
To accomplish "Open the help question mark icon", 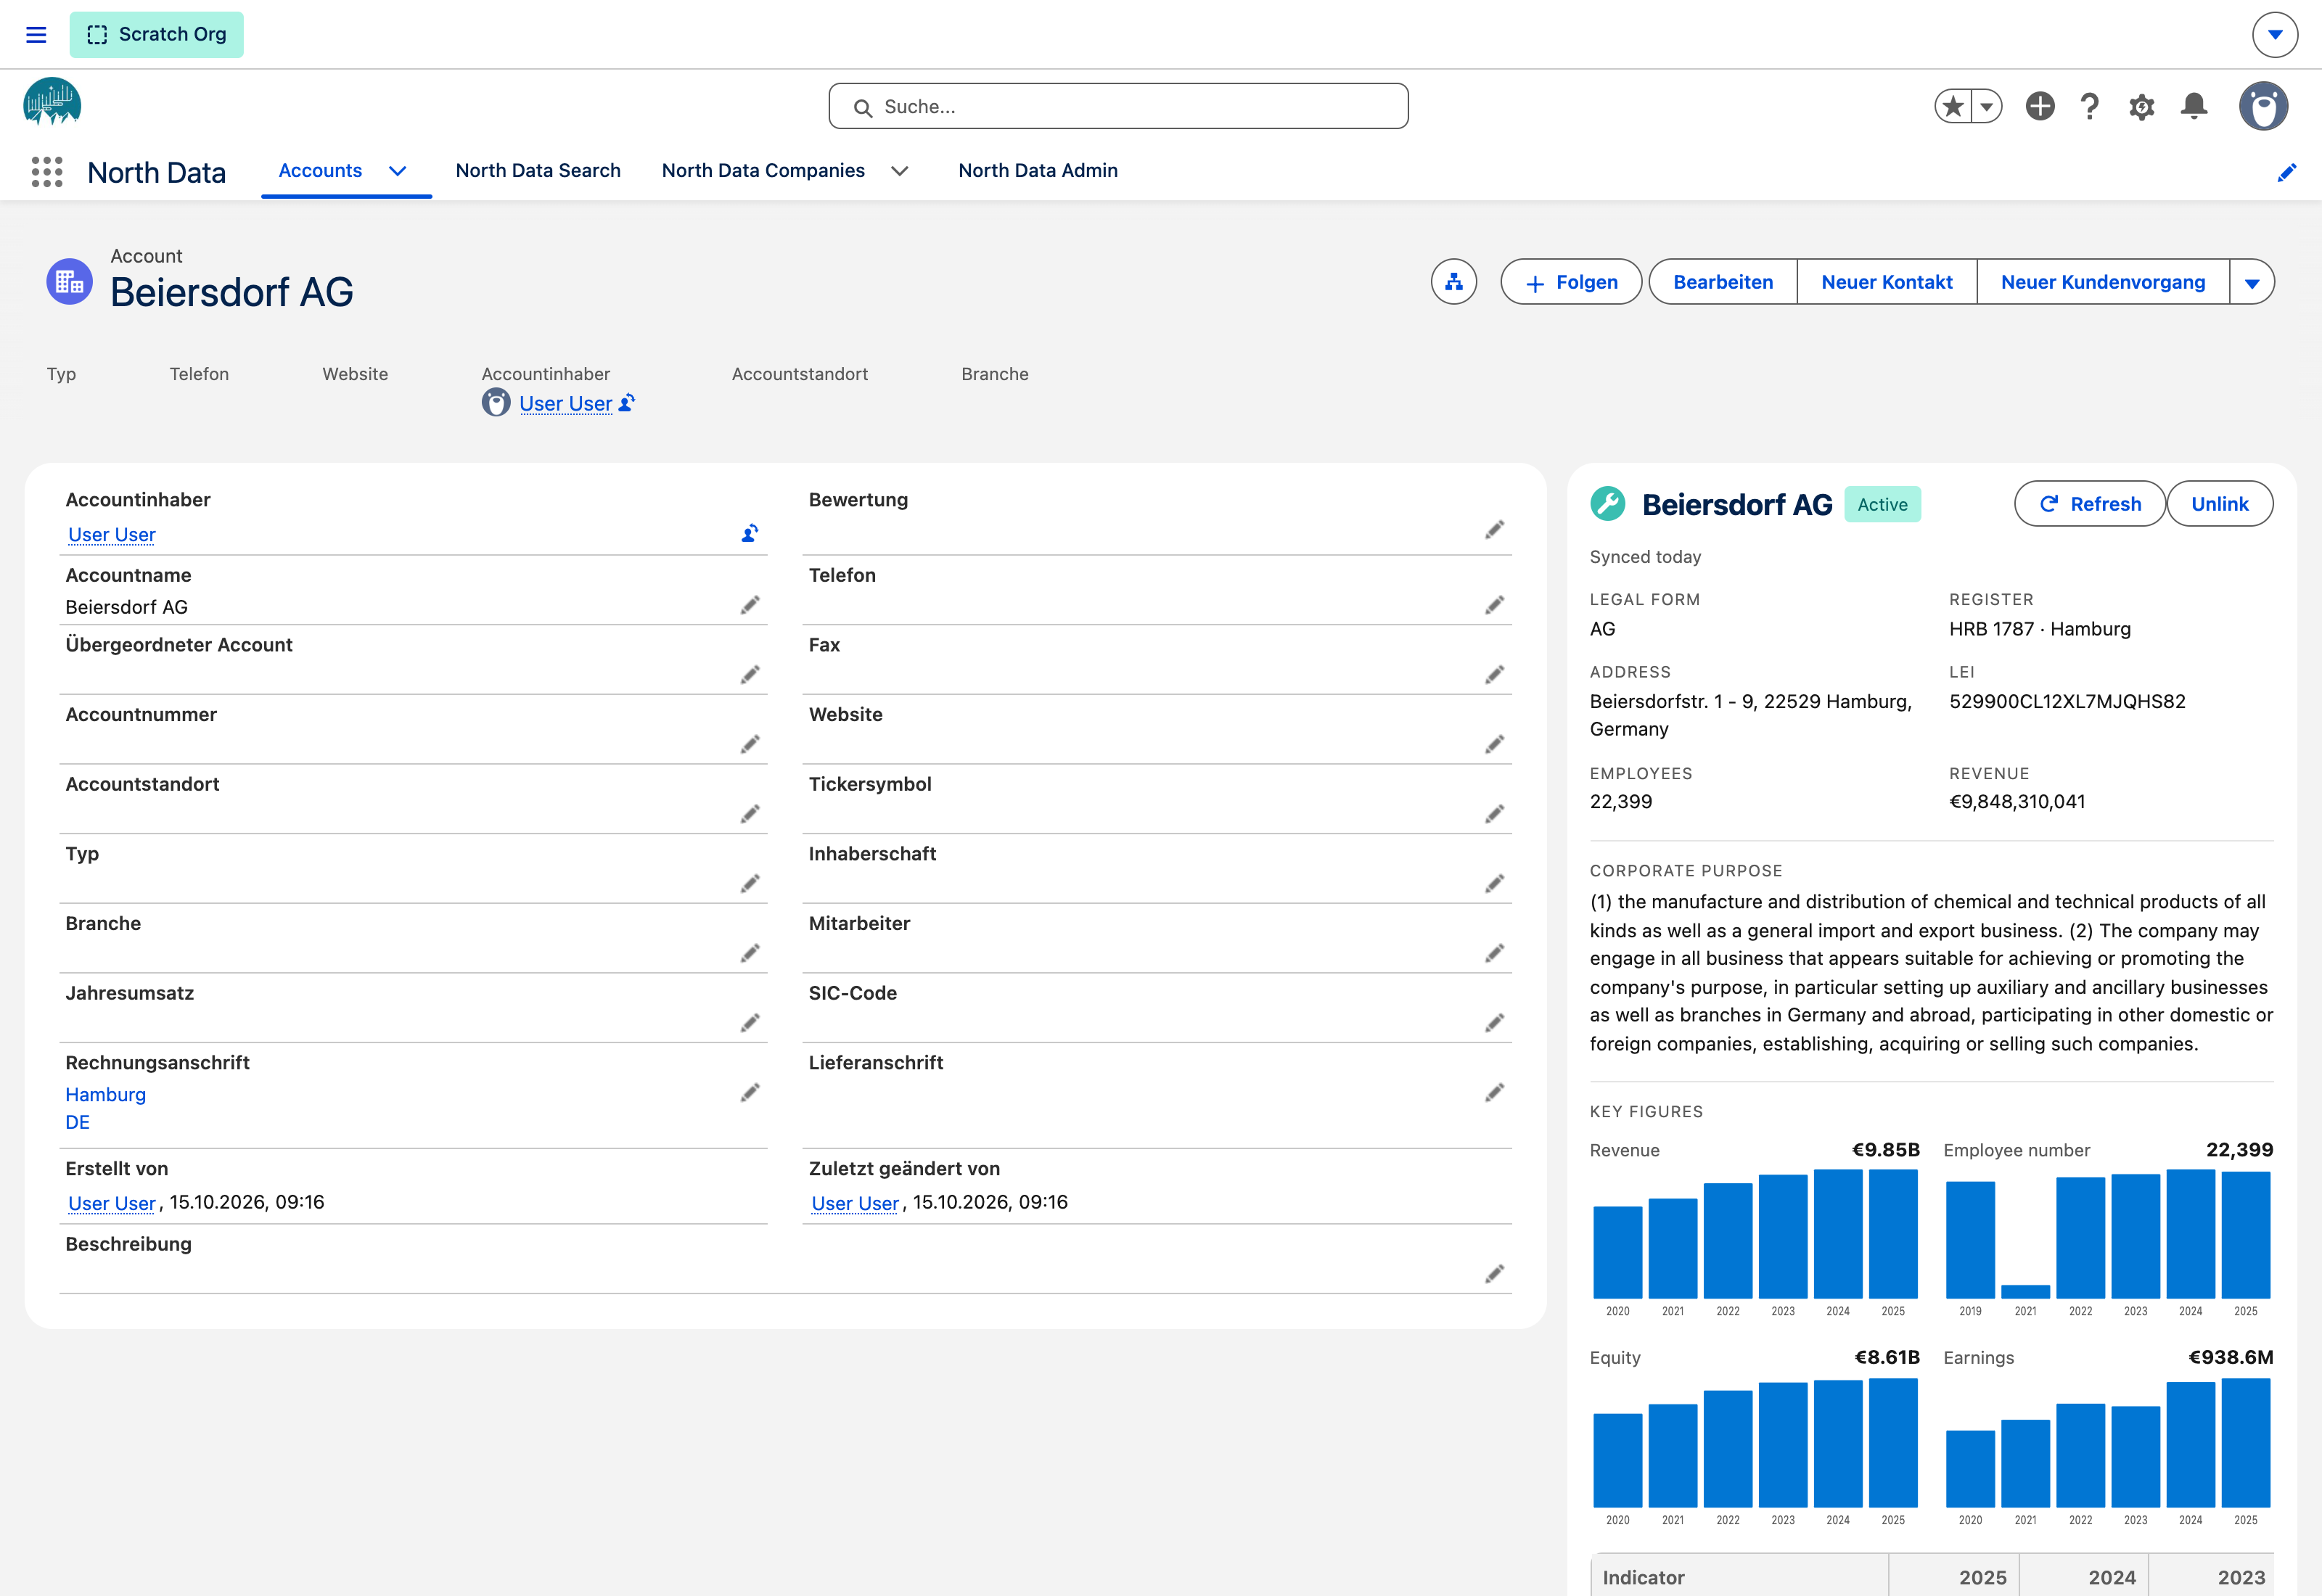I will click(2090, 106).
